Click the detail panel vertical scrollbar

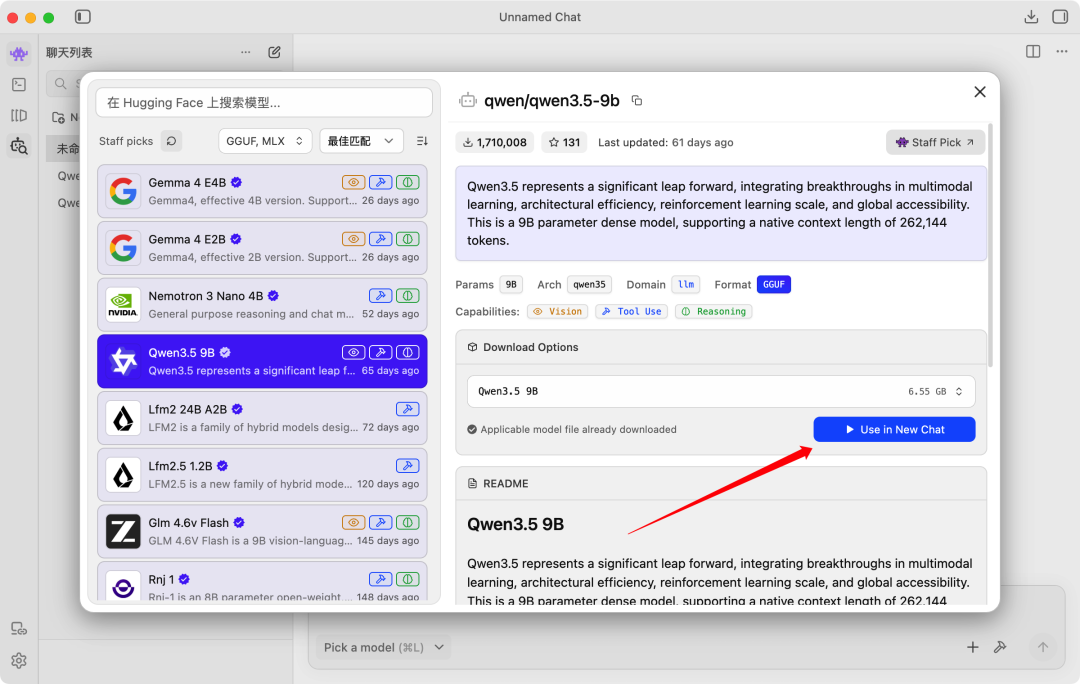(x=990, y=245)
